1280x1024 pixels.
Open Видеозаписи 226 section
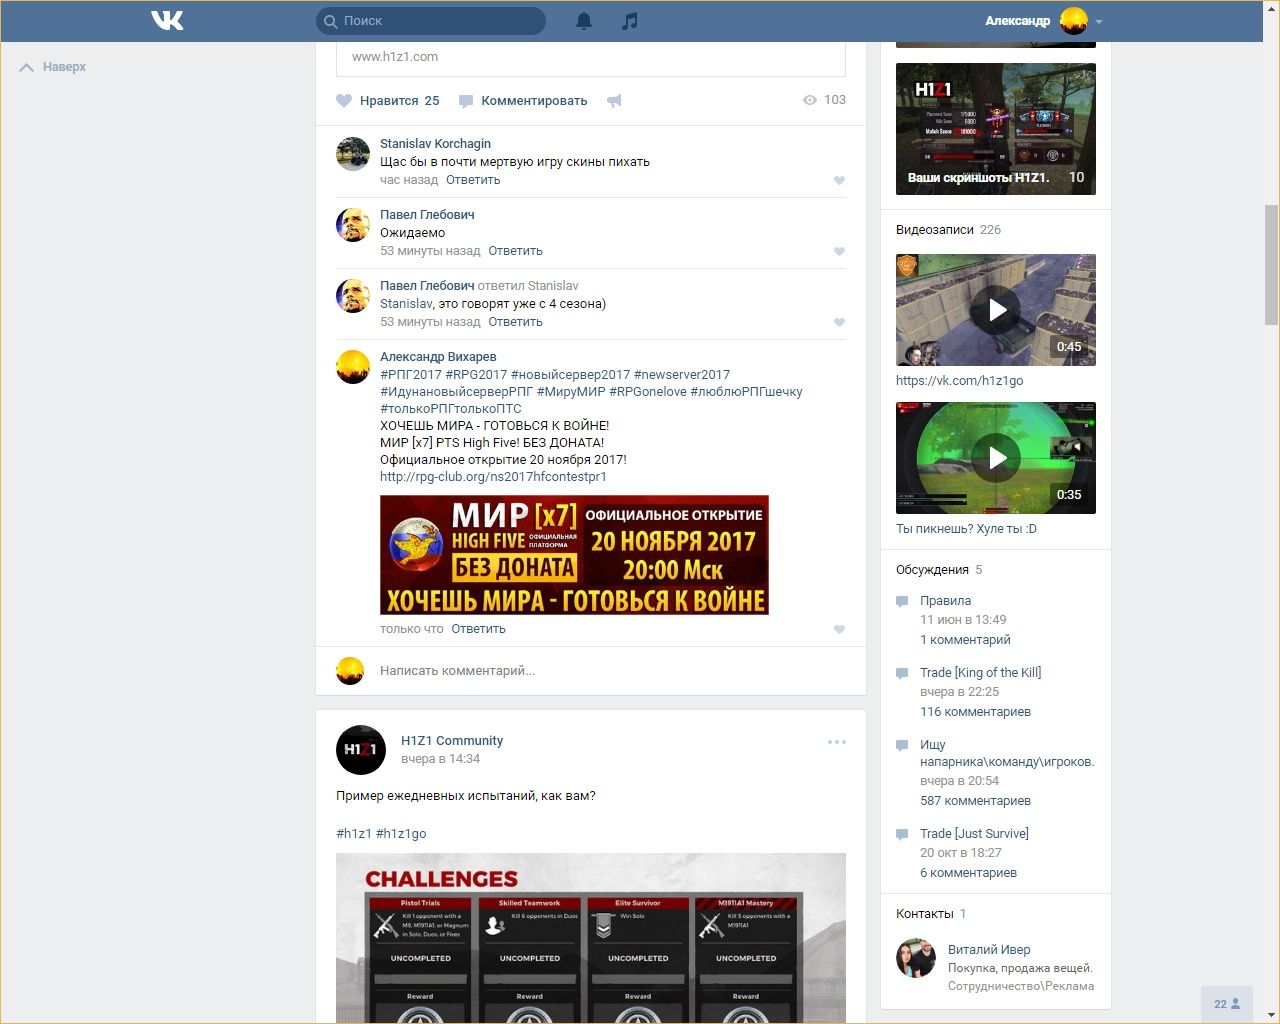tap(948, 229)
